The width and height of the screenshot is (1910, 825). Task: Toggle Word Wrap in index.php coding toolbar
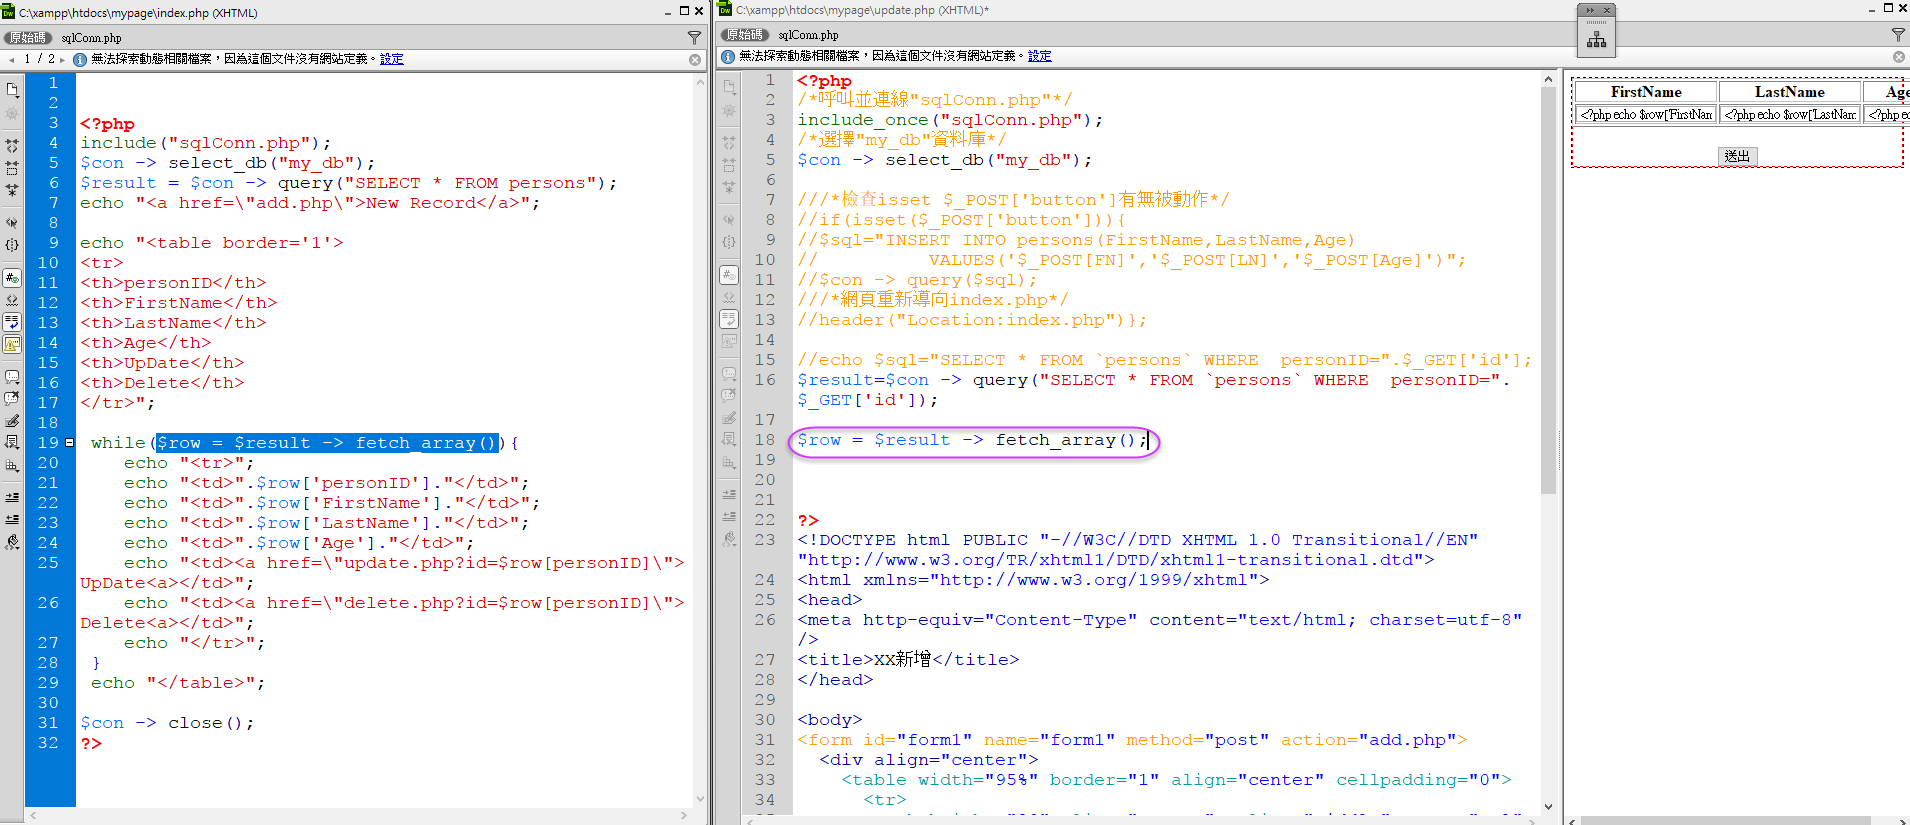point(12,322)
